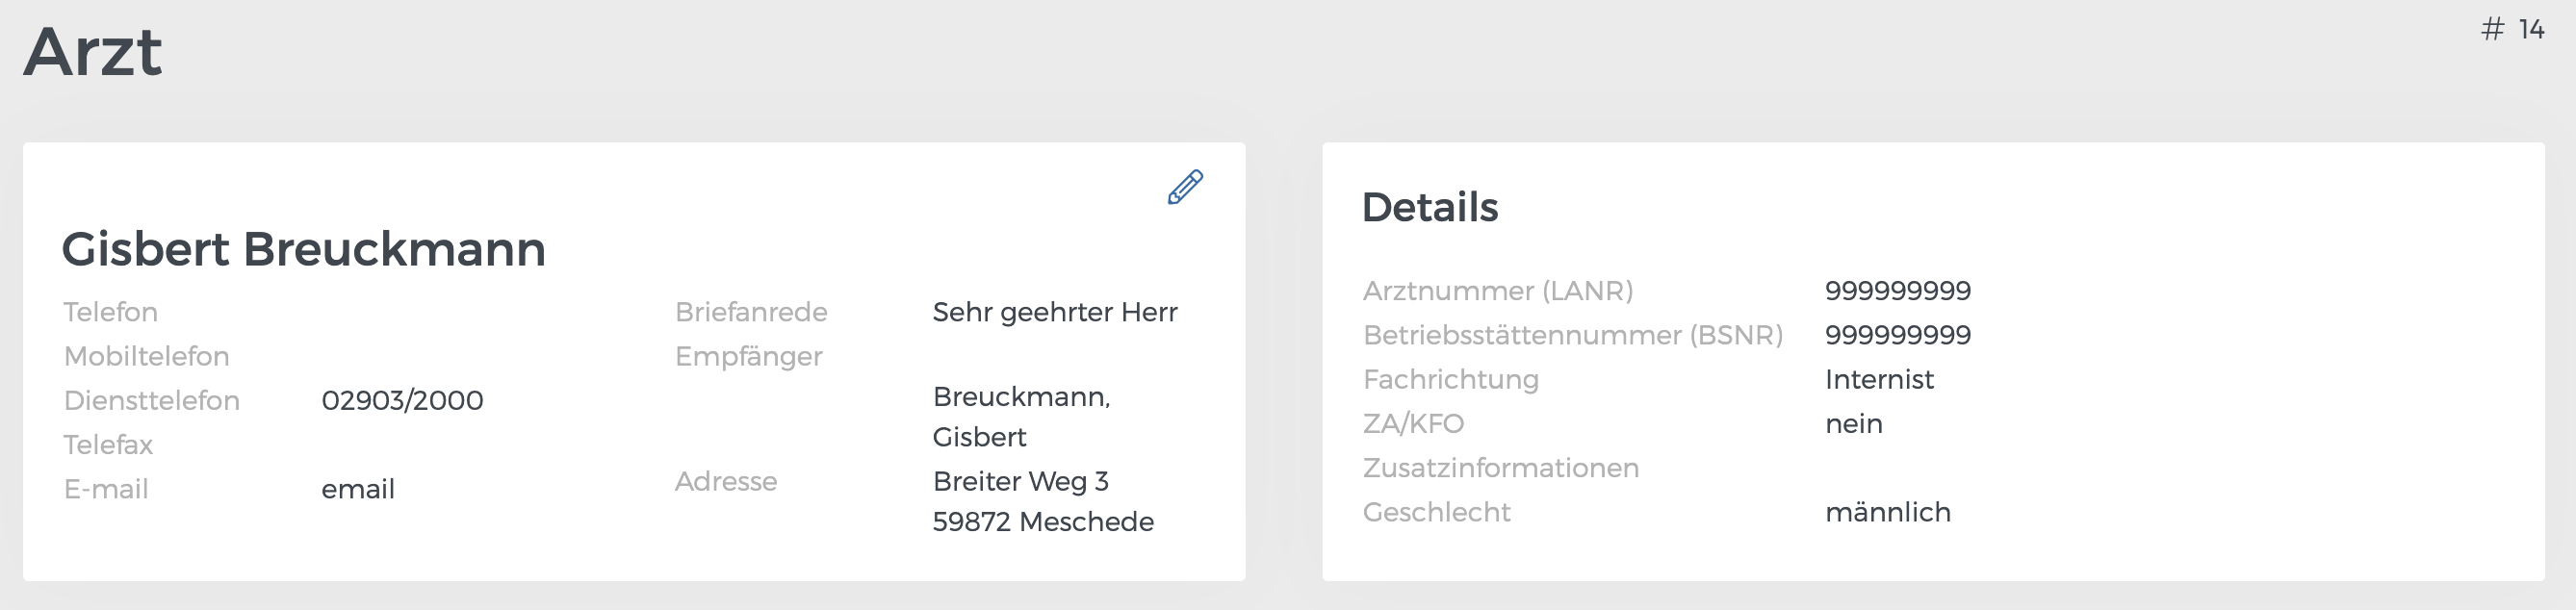The height and width of the screenshot is (610, 2576).
Task: Click the empty Telefon field
Action: click(x=112, y=312)
